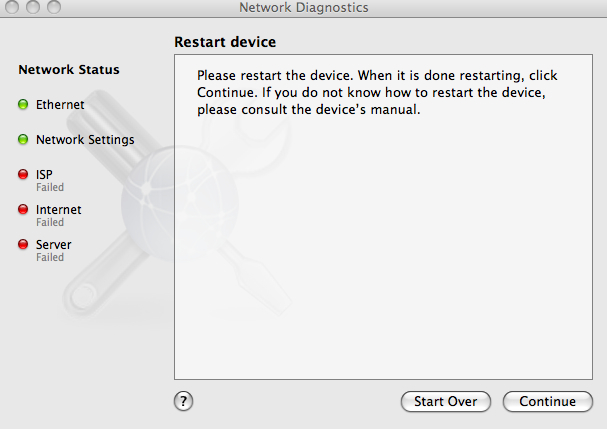Click the red Internet status light
This screenshot has width=607, height=429.
pyautogui.click(x=23, y=209)
